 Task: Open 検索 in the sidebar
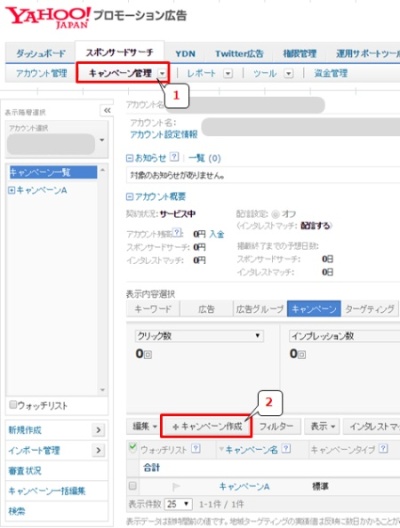point(17,511)
